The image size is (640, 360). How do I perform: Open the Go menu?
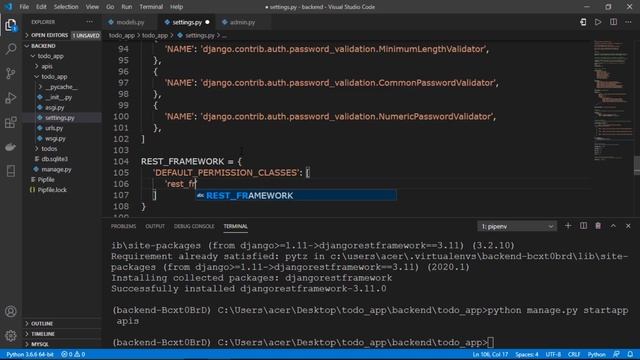pos(110,7)
